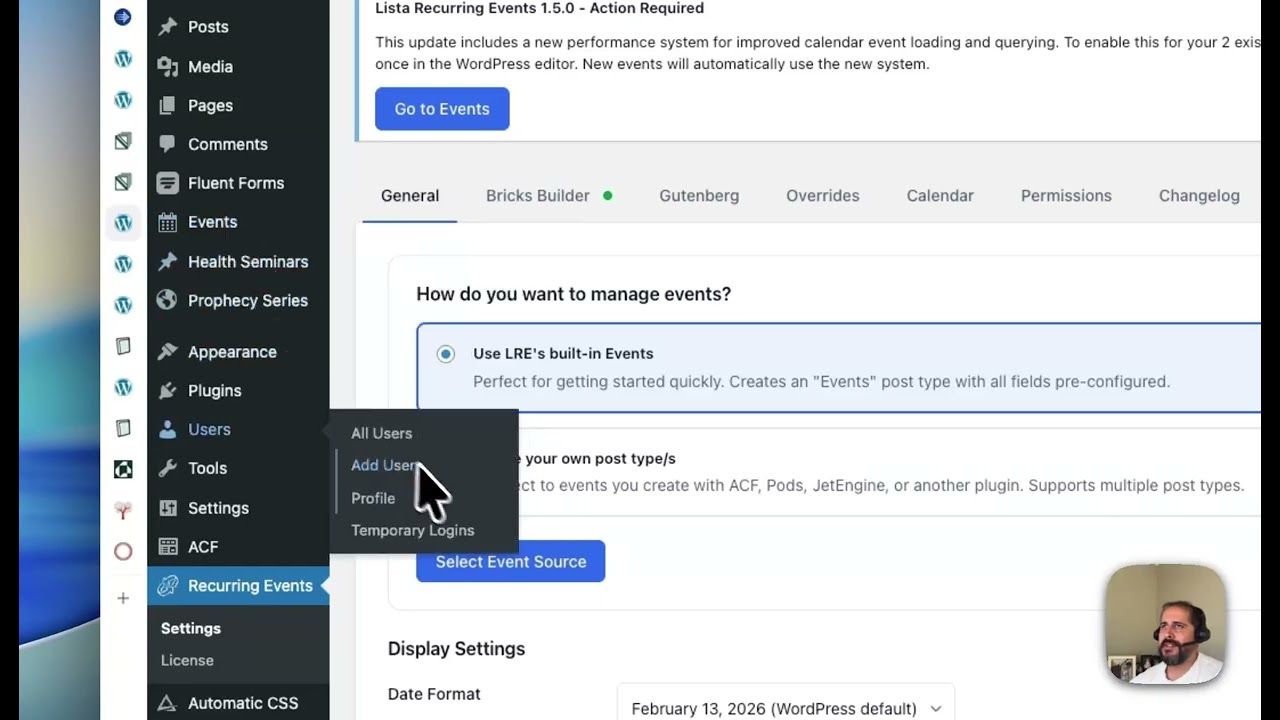1280x720 pixels.
Task: Click the Select Event Source button
Action: pyautogui.click(x=511, y=561)
